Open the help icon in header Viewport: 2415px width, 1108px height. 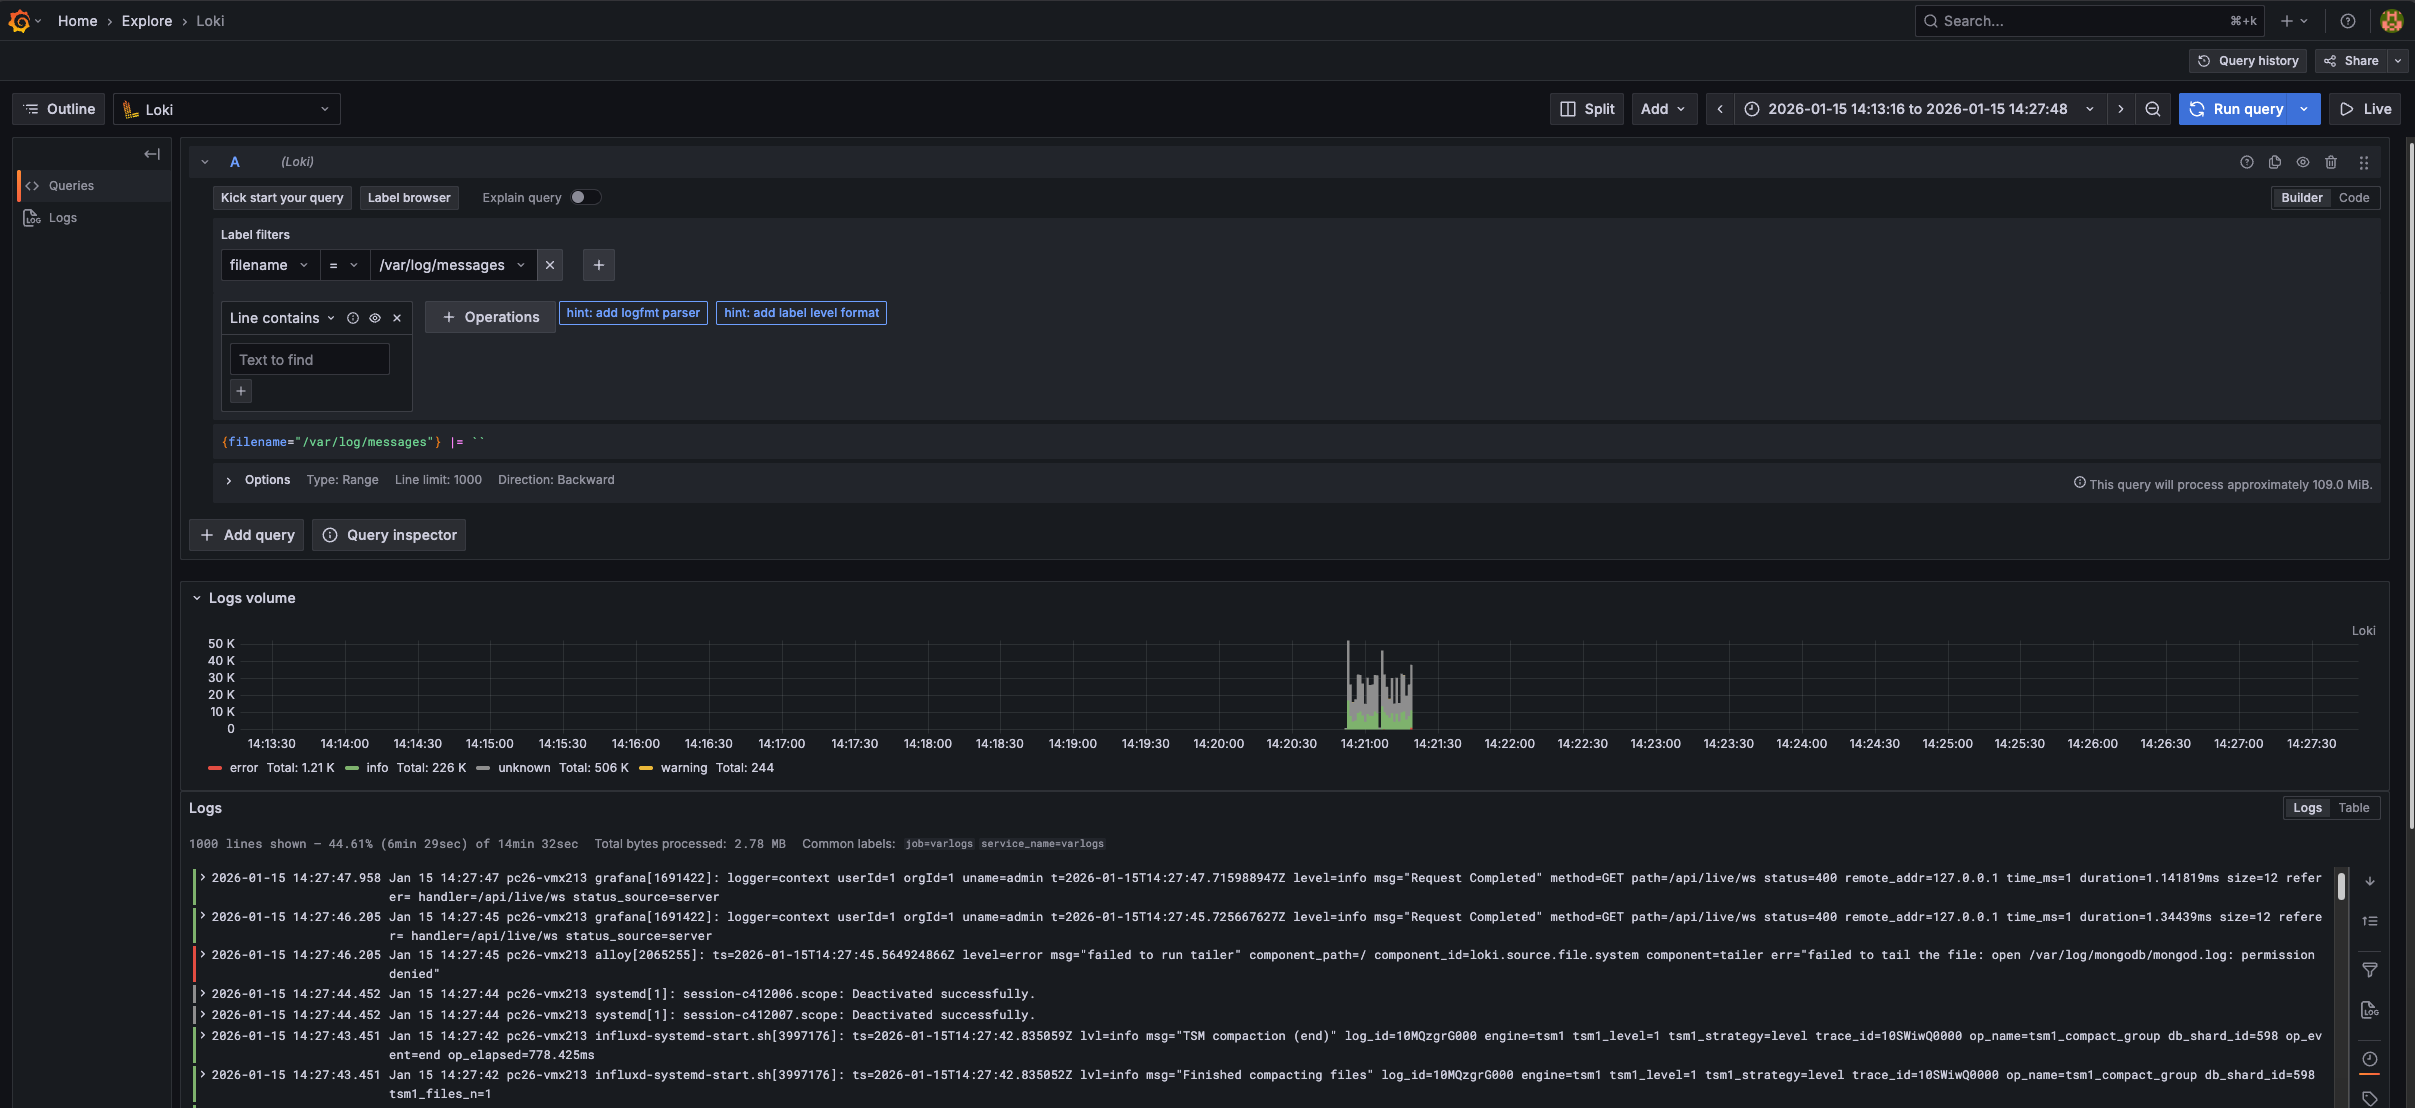coord(2348,21)
